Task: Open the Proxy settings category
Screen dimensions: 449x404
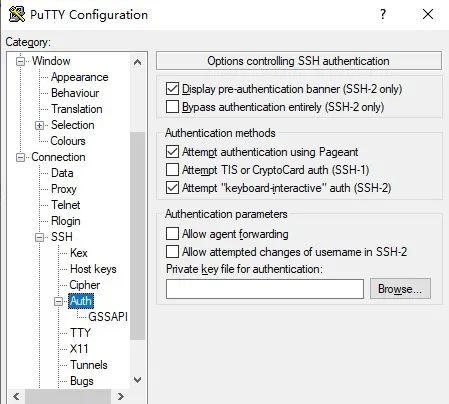Action: (64, 189)
